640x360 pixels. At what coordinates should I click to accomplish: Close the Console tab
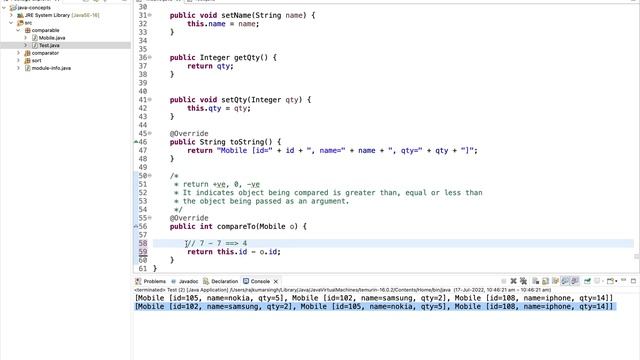tap(276, 281)
